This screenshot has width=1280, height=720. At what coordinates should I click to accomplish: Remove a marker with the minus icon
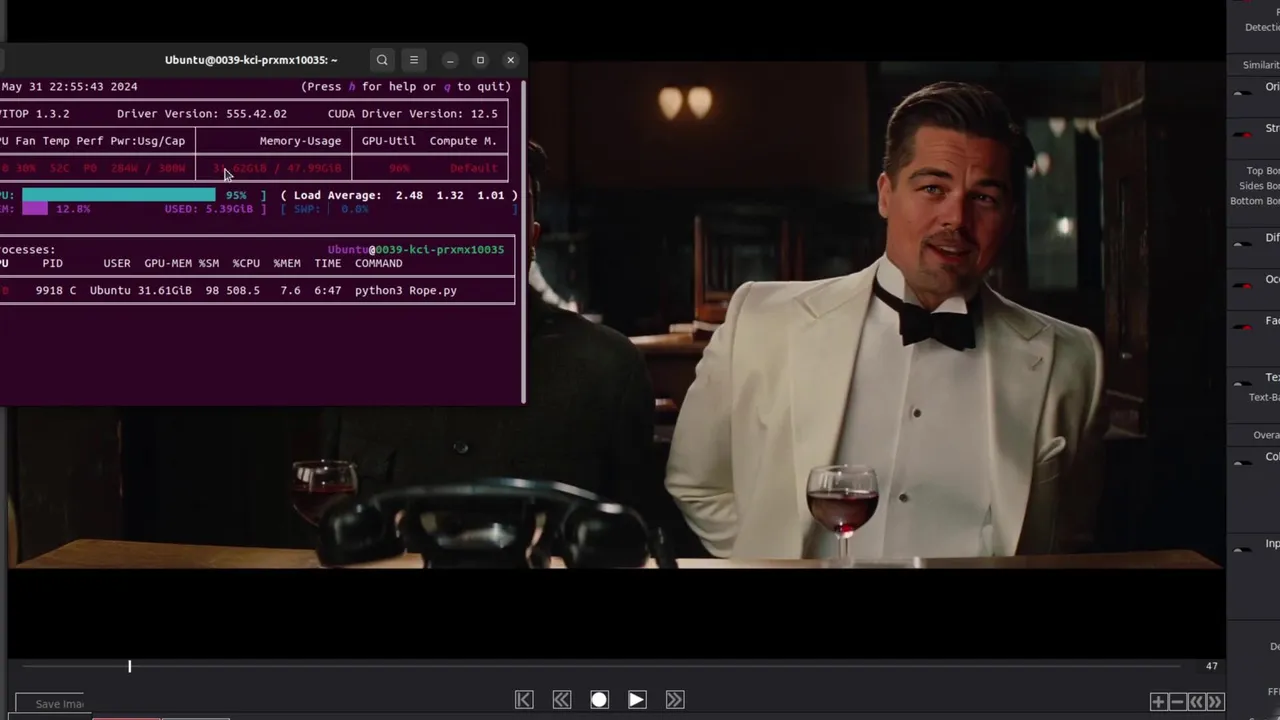(x=1177, y=702)
